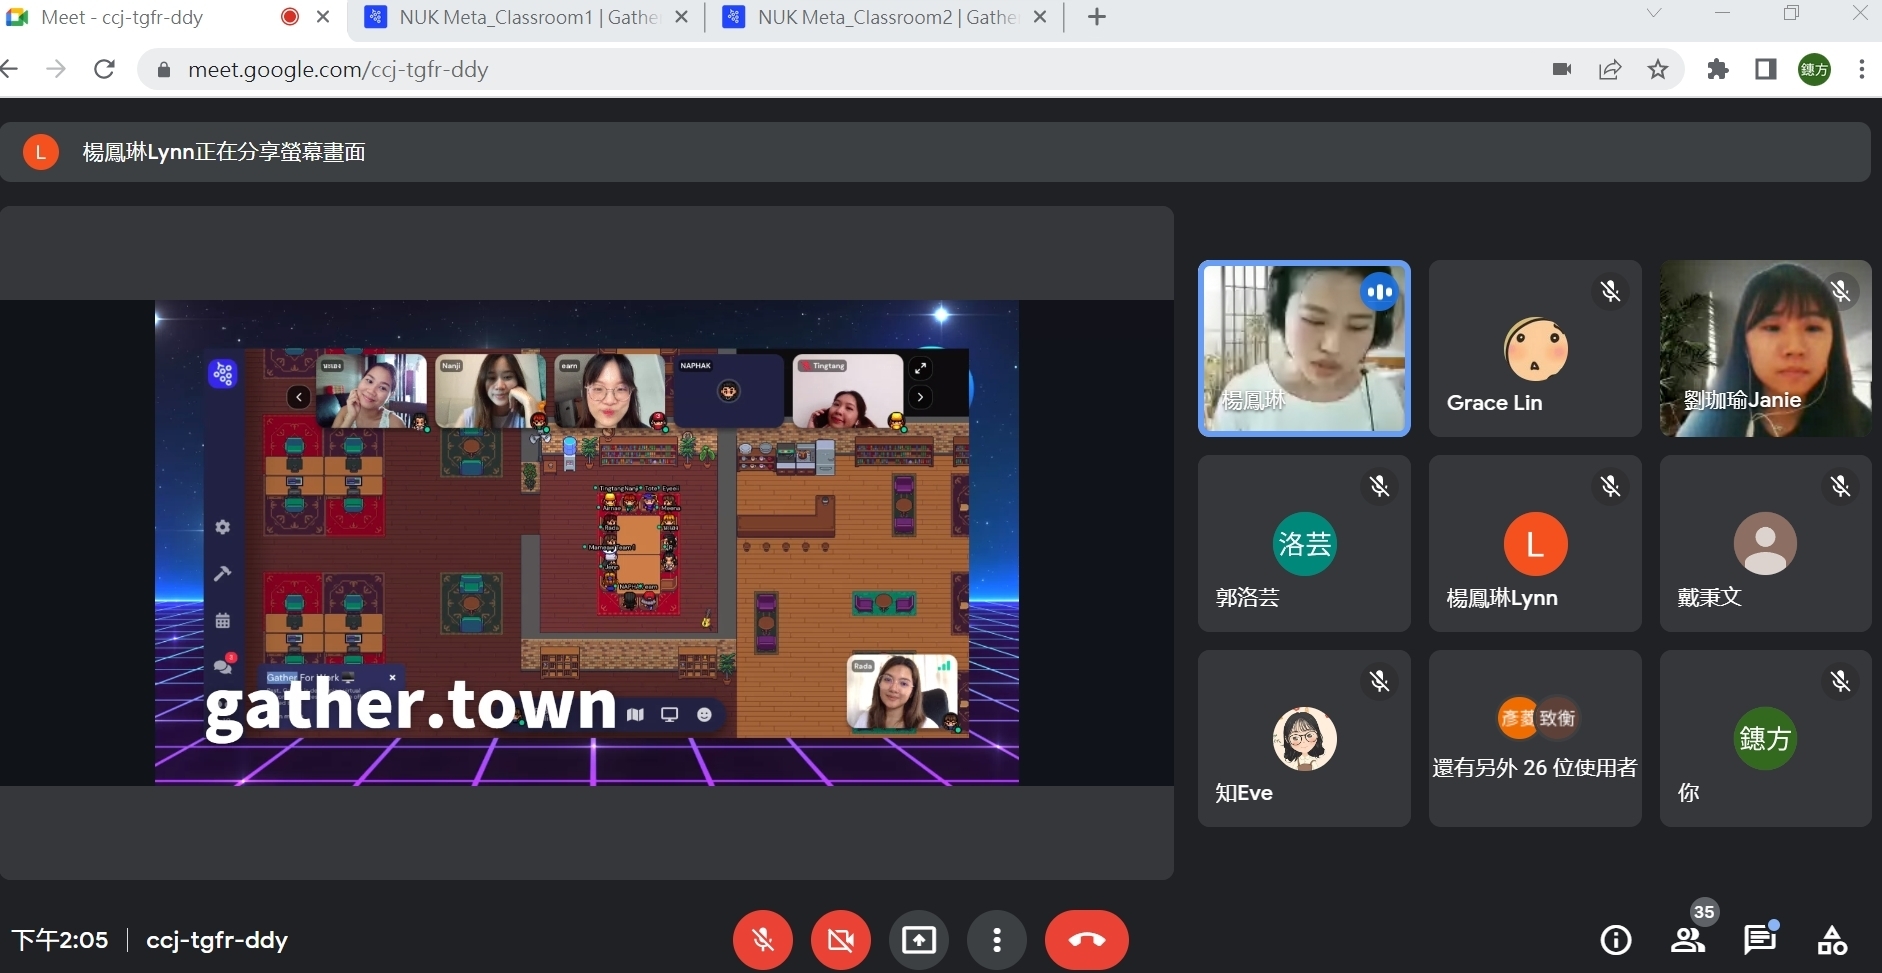Screen dimensions: 1882x973
Task: Open a new browser tab
Action: (1097, 17)
